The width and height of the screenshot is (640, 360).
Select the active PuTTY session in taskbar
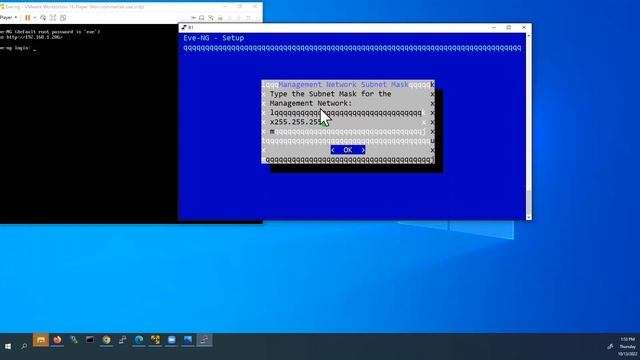pyautogui.click(x=204, y=340)
